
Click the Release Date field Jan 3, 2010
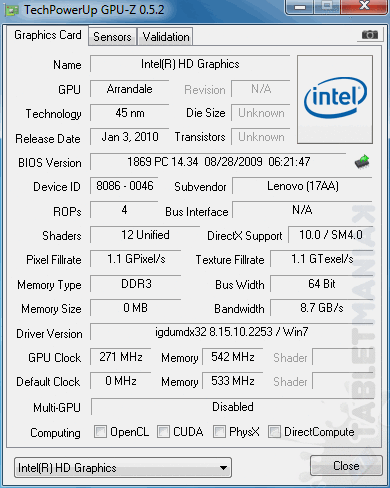pyautogui.click(x=129, y=137)
